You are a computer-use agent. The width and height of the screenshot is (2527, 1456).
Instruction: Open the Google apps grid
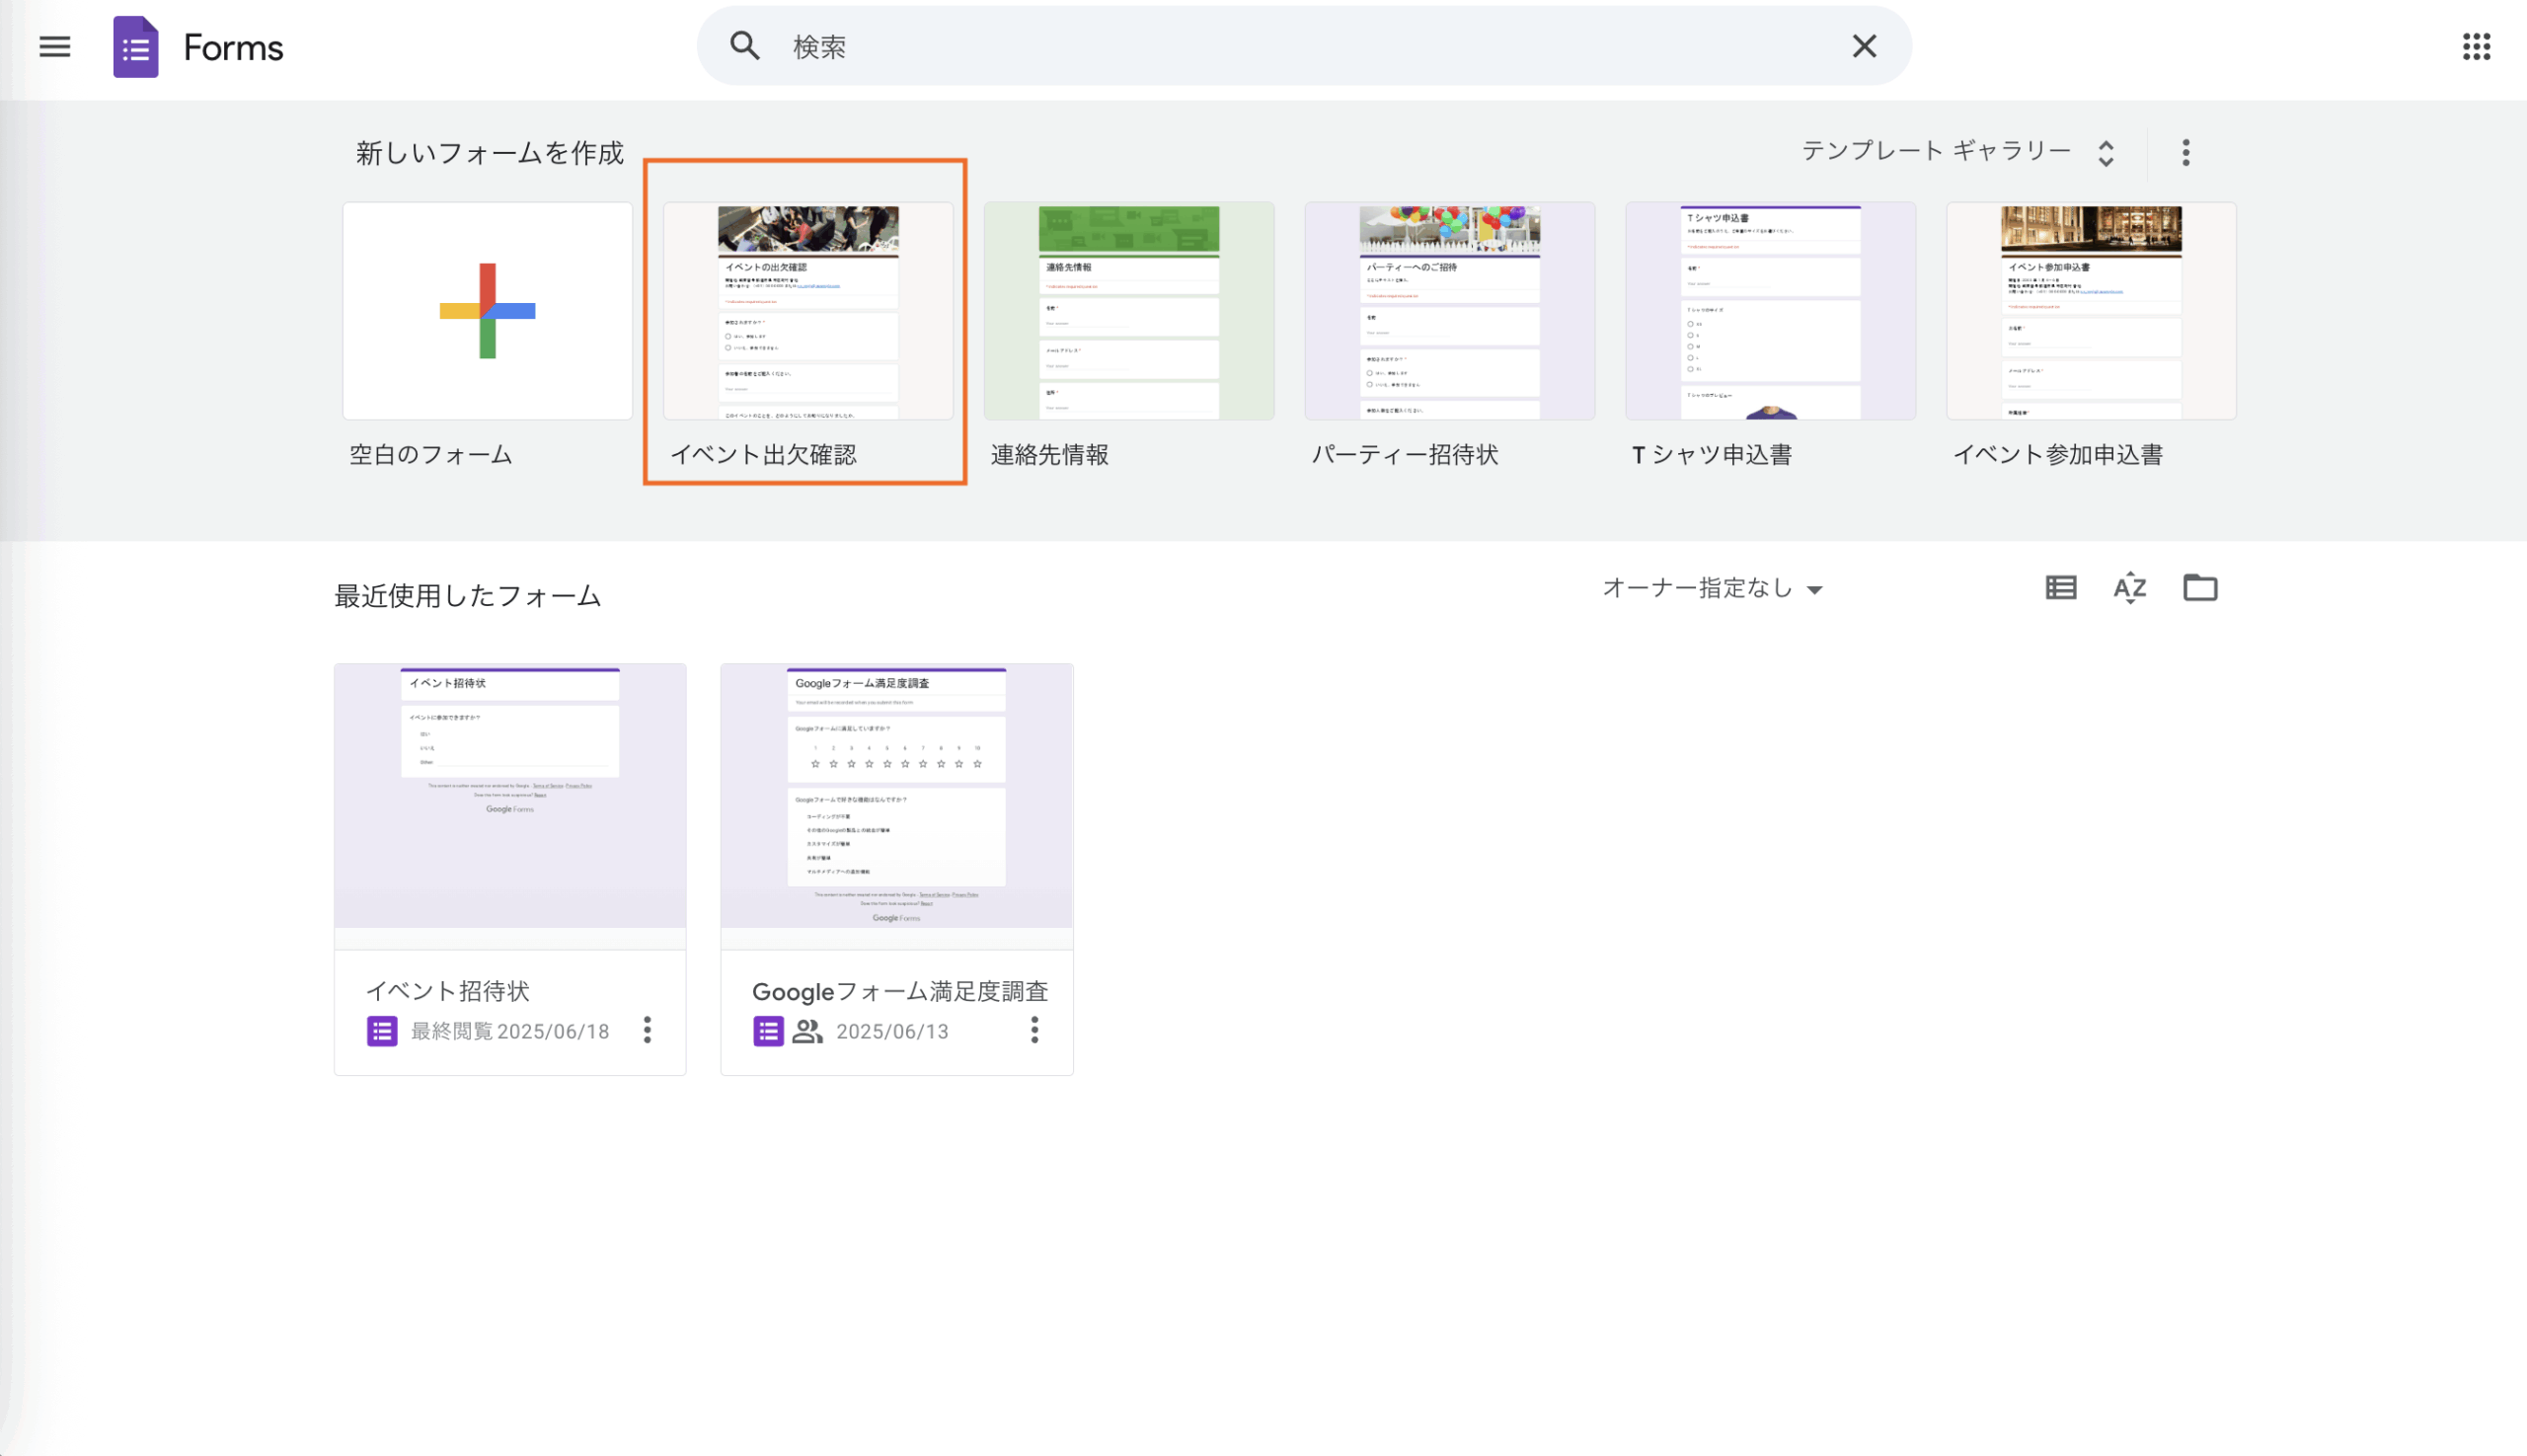tap(2476, 46)
